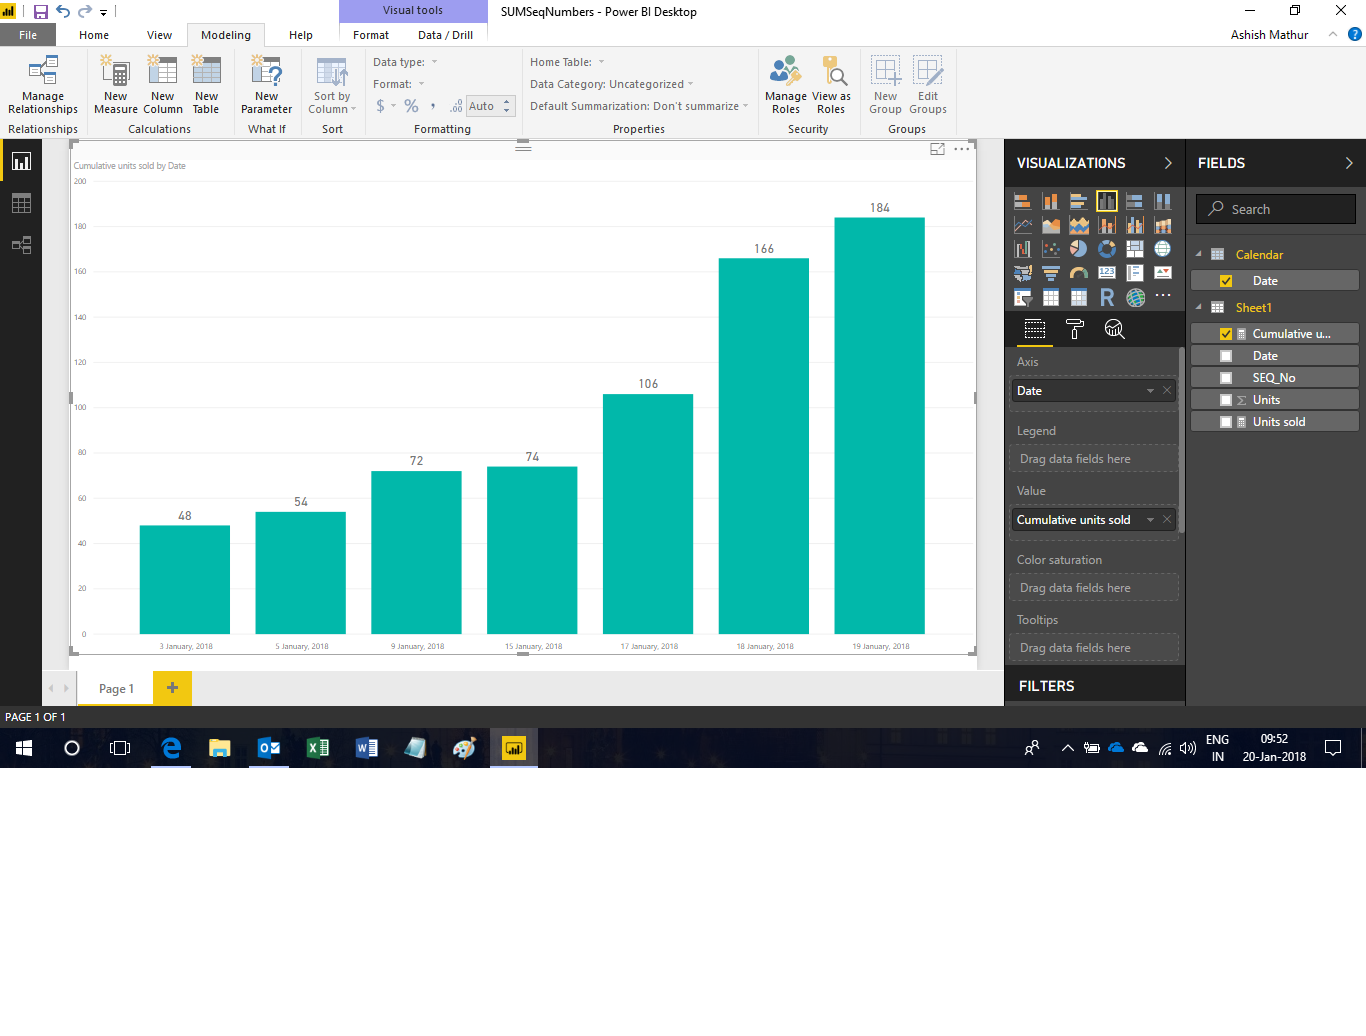Pick the scatter chart visualization
Viewport: 1366px width, 1036px height.
click(x=1051, y=249)
